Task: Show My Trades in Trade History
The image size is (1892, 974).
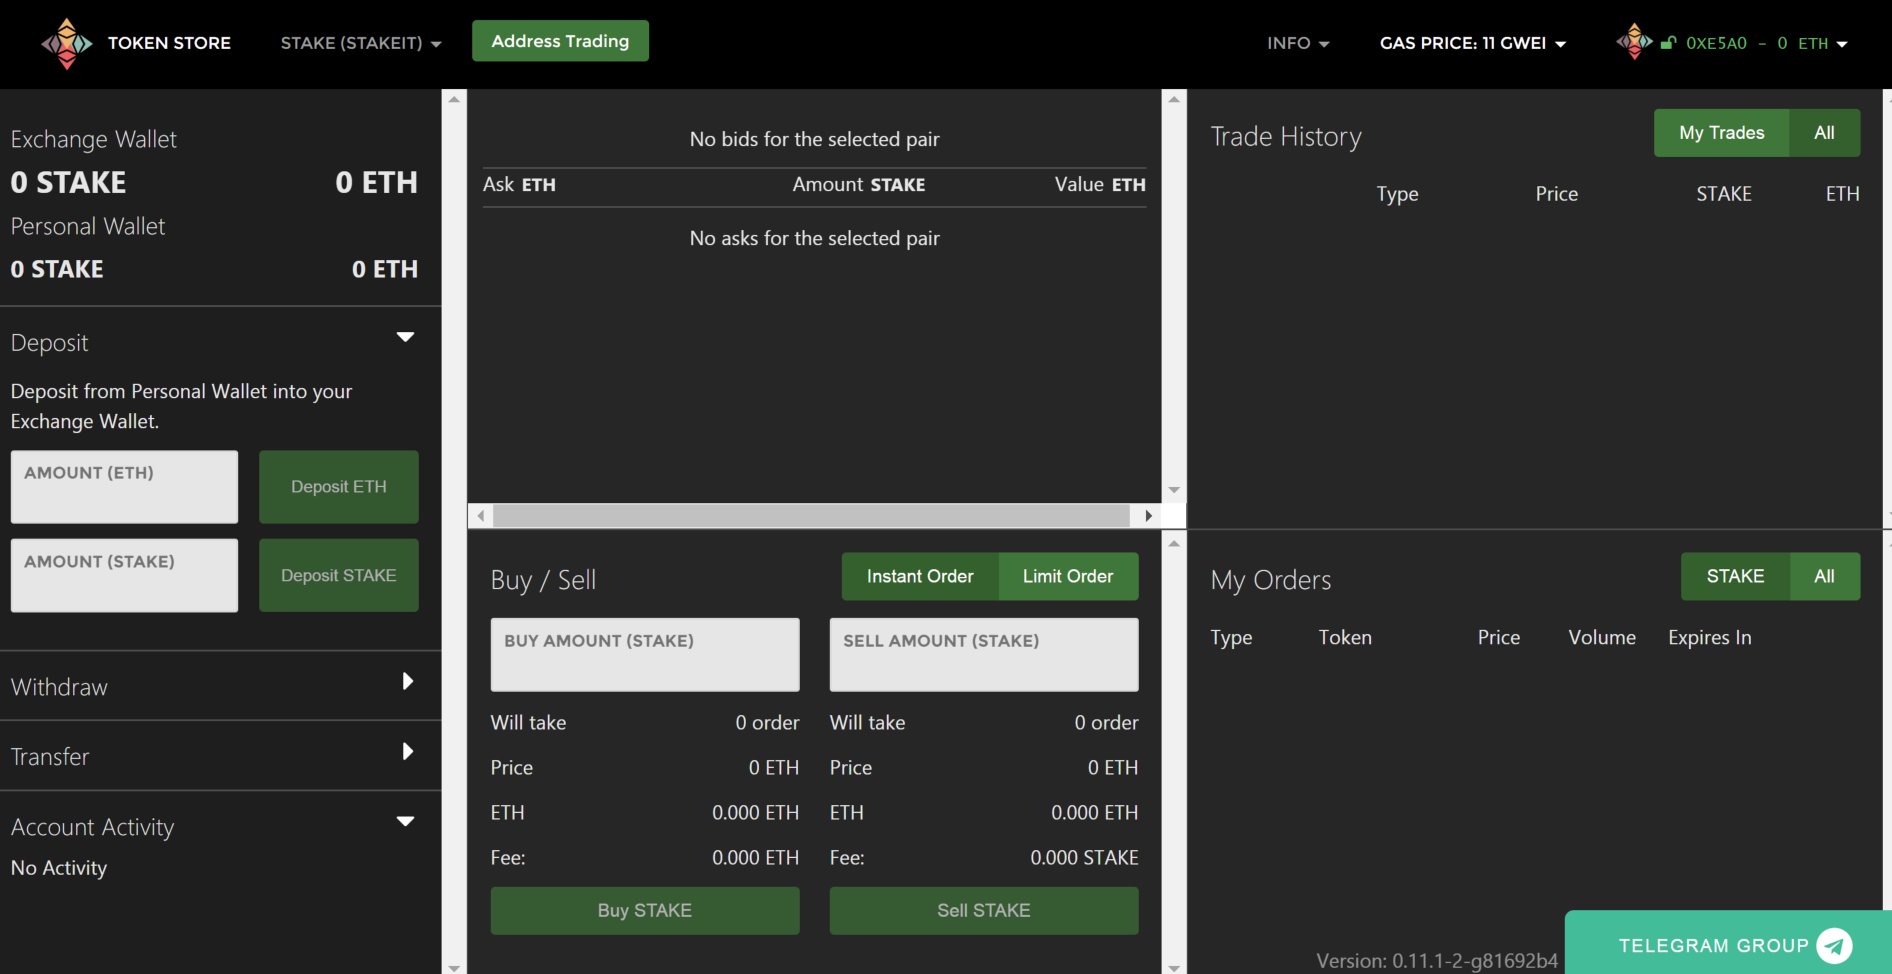Action: click(x=1721, y=133)
